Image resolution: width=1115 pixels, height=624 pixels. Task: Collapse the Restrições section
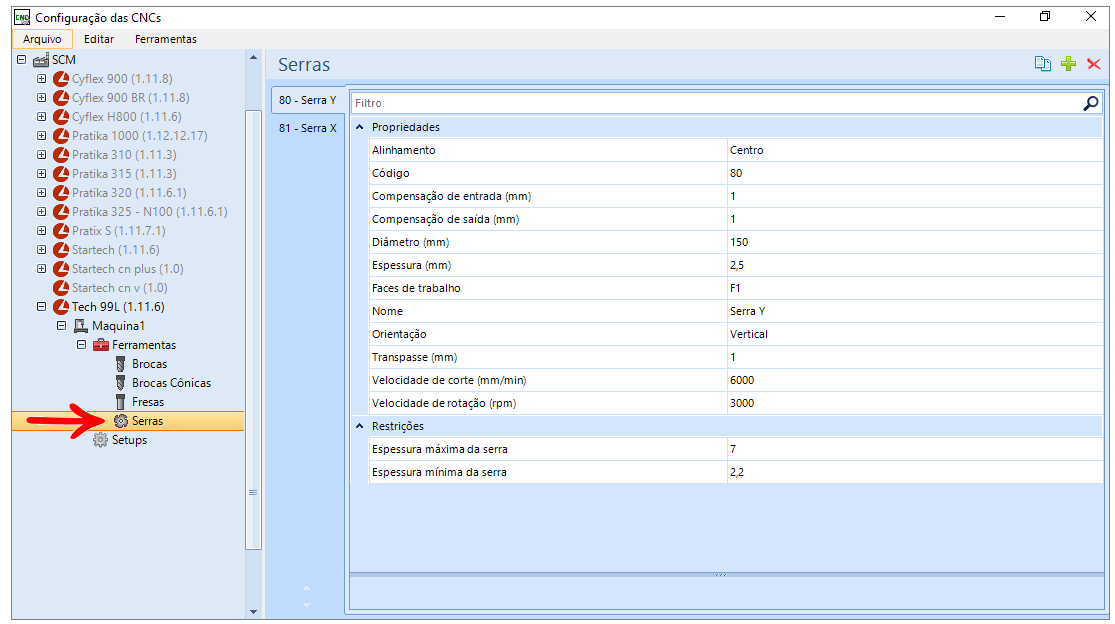tap(360, 426)
